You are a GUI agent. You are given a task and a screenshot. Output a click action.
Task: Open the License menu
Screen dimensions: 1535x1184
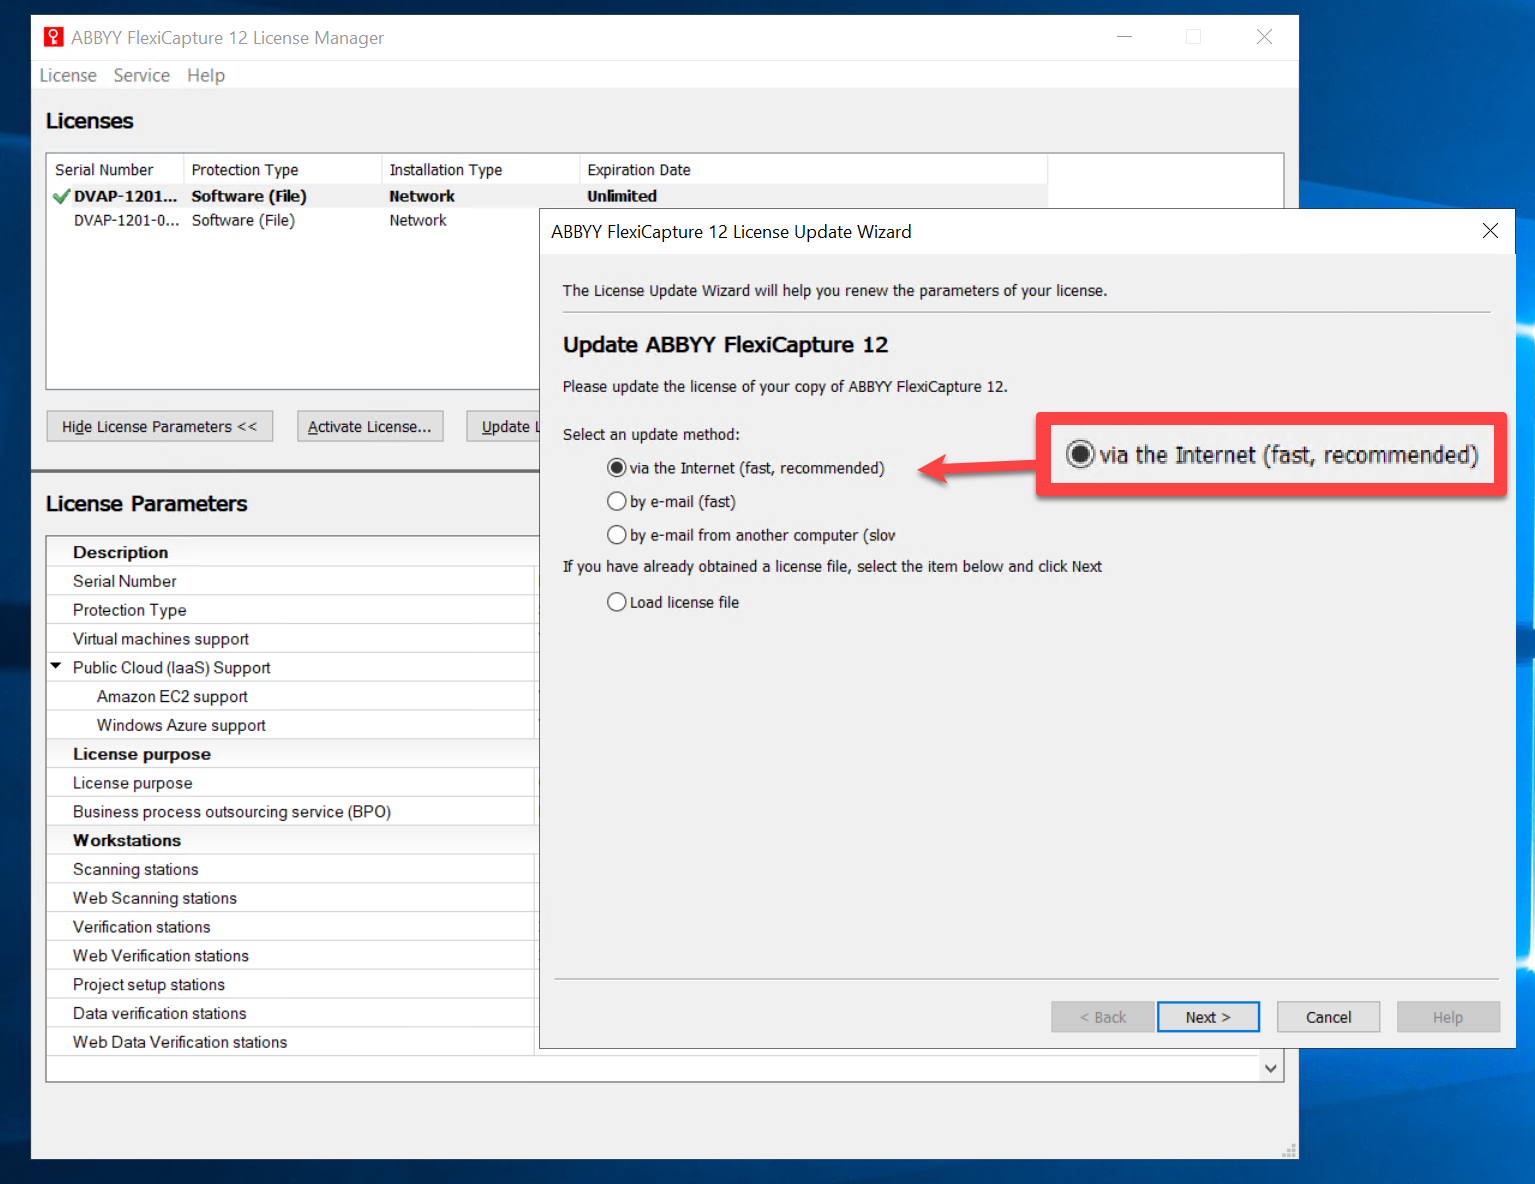(68, 75)
